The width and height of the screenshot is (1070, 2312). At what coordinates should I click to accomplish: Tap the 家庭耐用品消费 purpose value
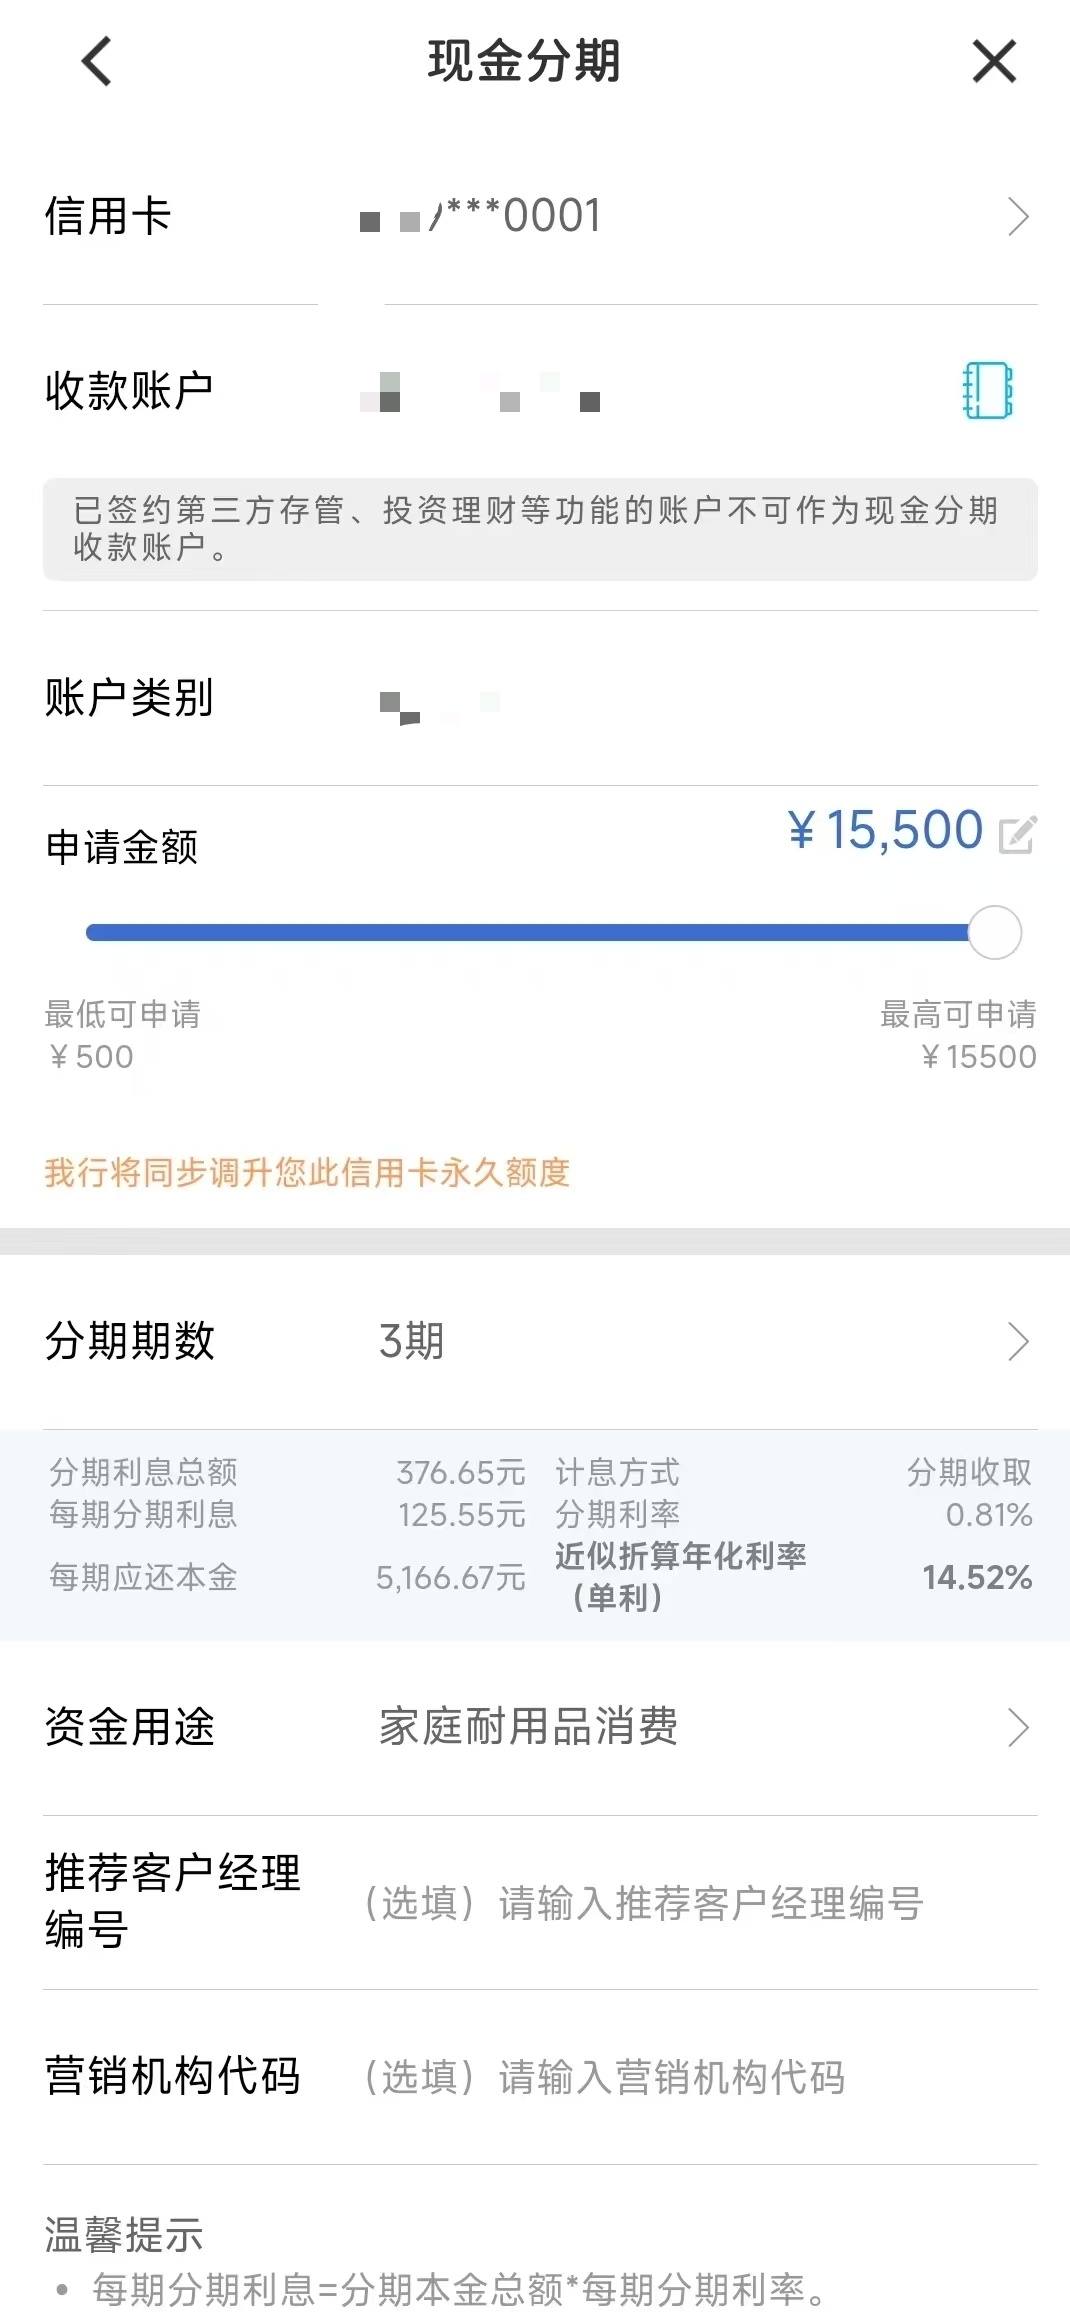point(528,1727)
